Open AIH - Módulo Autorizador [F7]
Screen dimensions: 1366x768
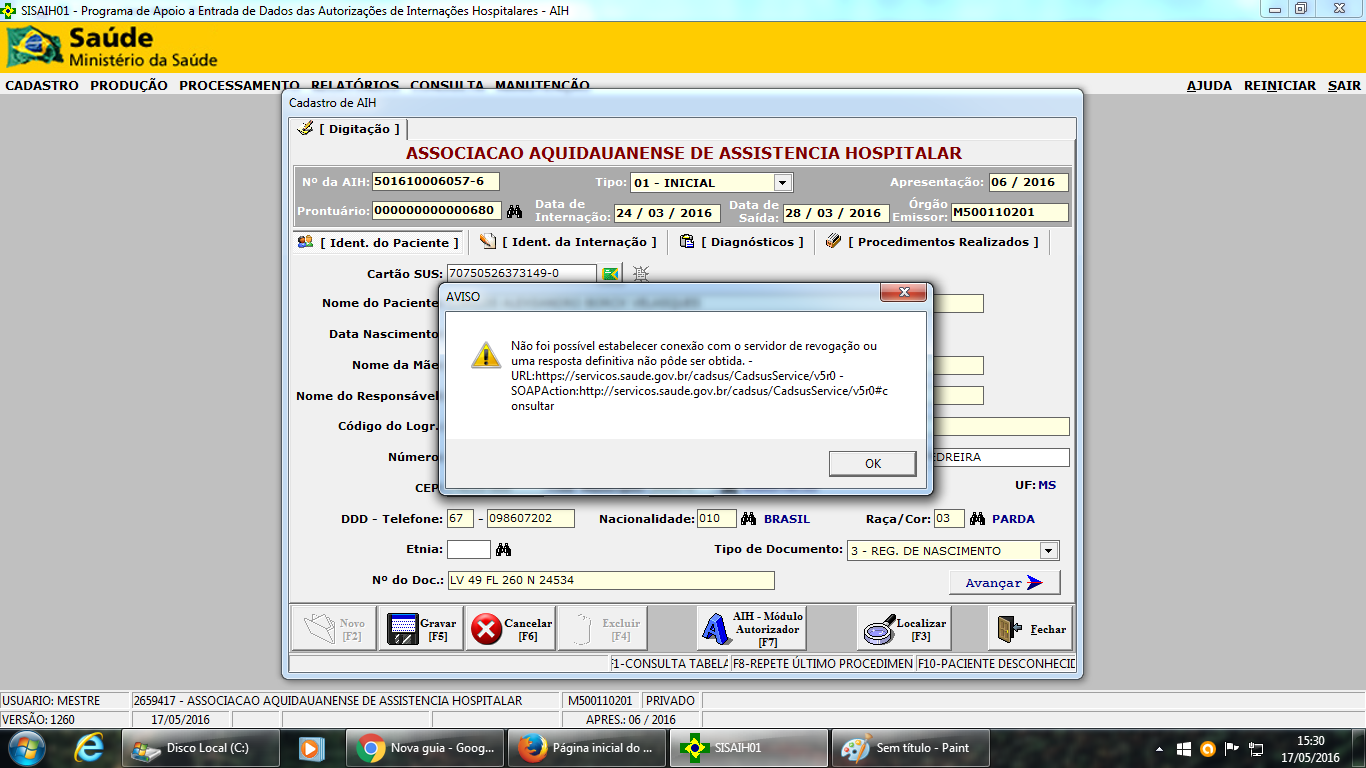[x=751, y=629]
